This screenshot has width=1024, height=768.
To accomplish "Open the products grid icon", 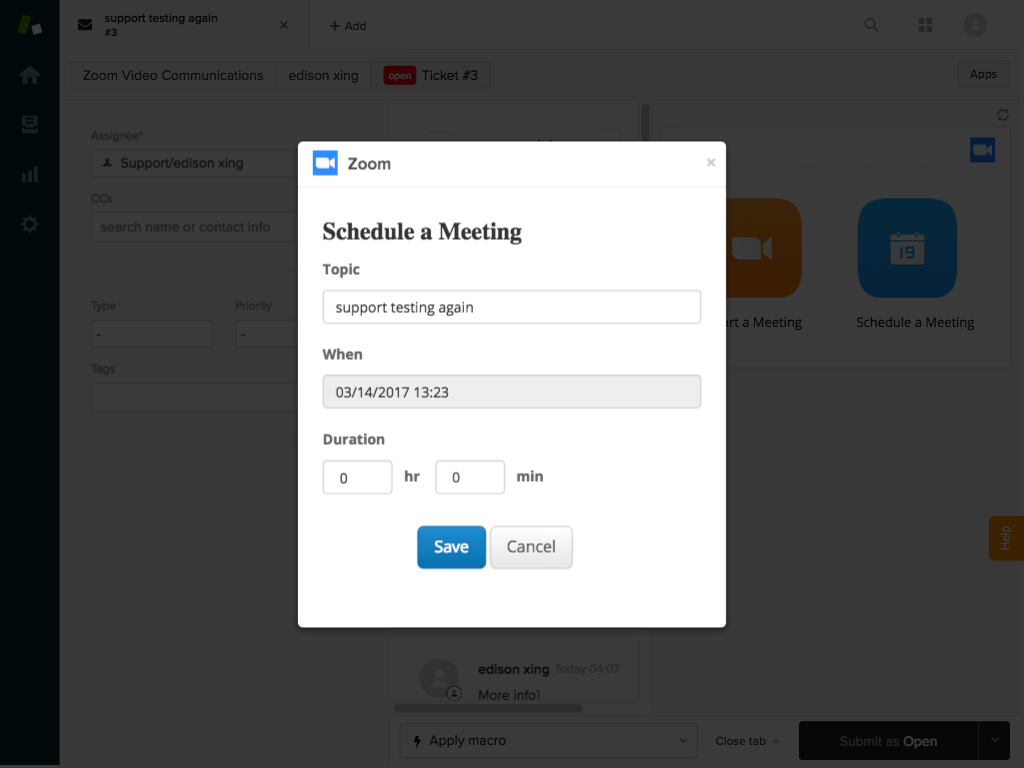I will 925,26.
